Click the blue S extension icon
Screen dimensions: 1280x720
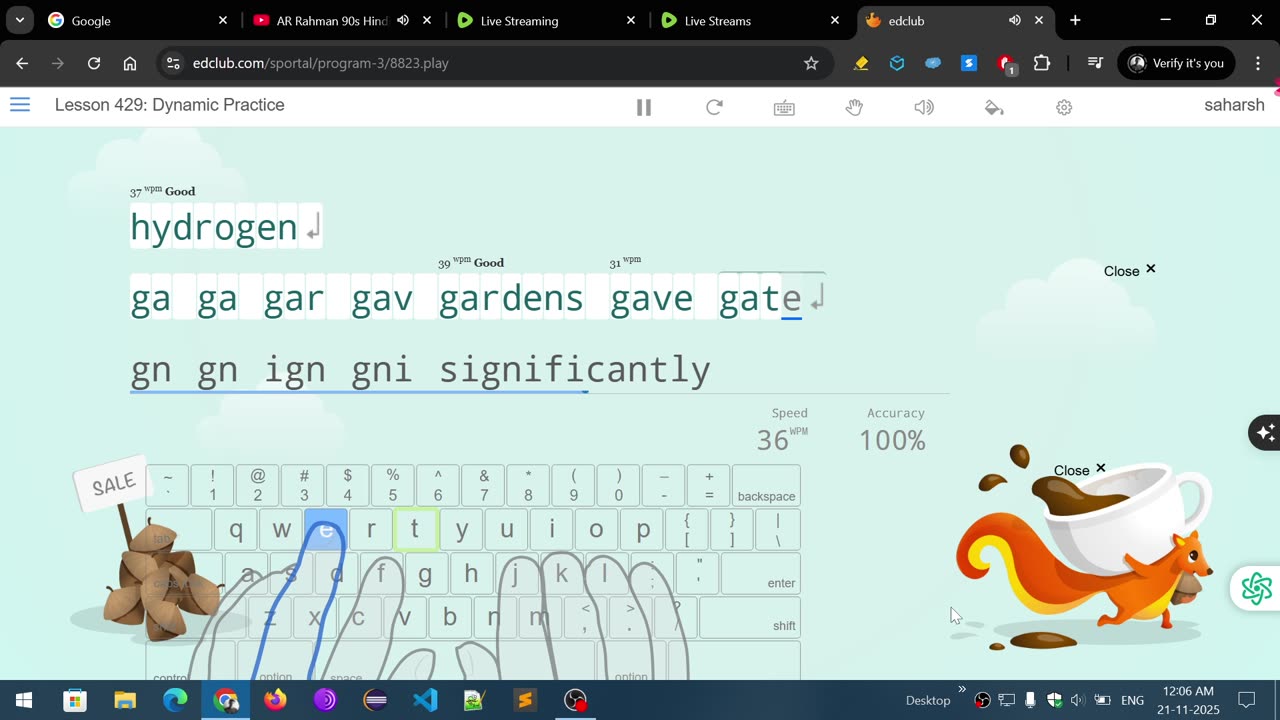[969, 63]
